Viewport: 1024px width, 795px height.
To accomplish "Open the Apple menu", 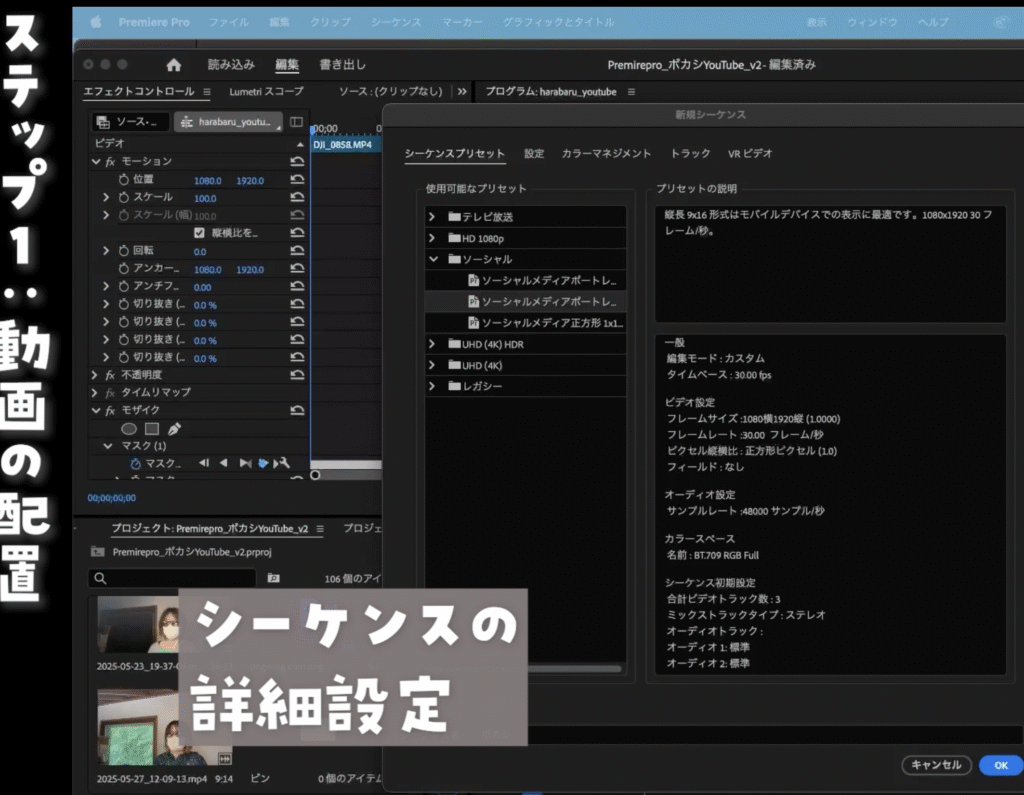I will click(x=95, y=22).
